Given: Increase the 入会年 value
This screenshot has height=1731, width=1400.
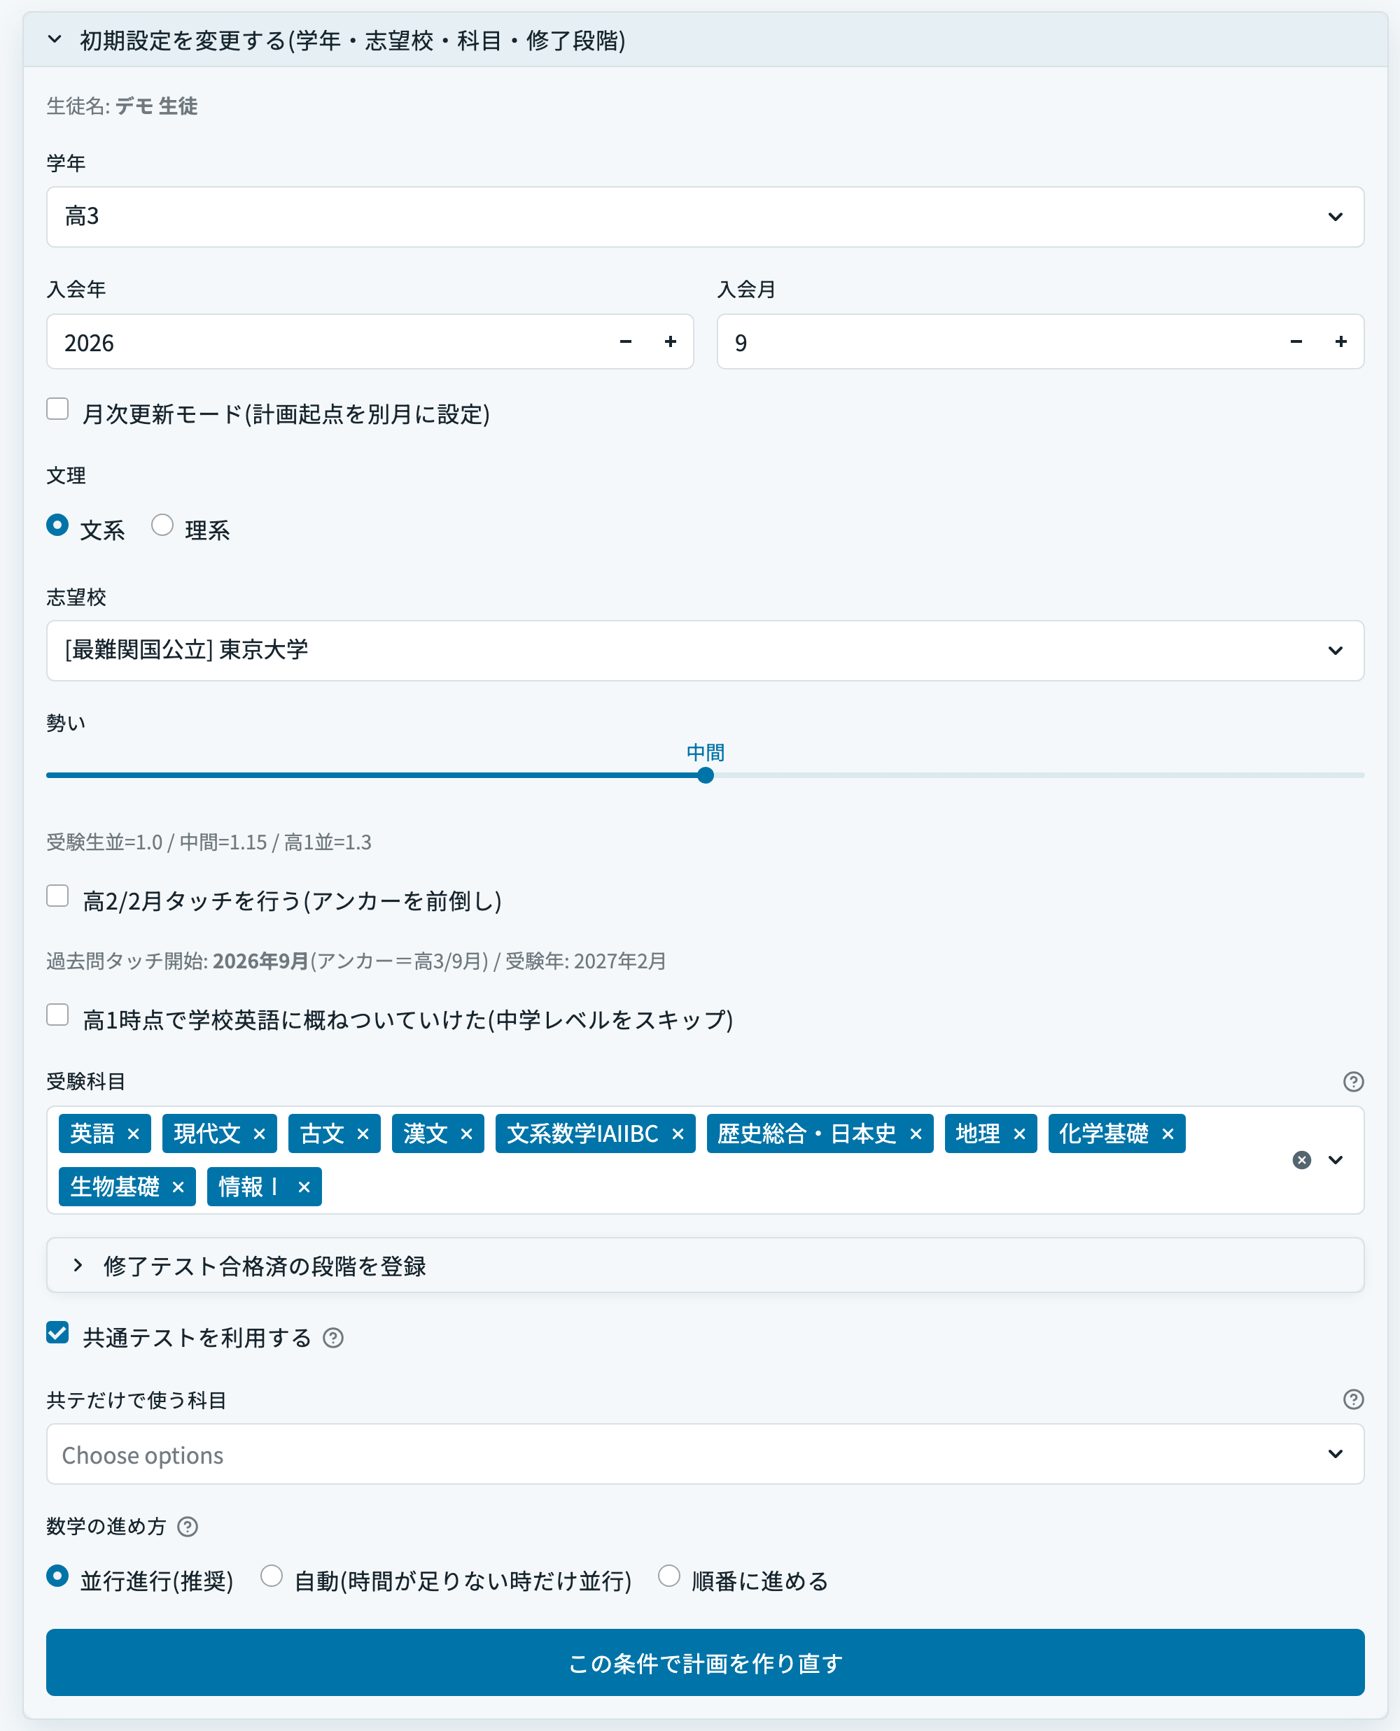Looking at the screenshot, I should coord(671,342).
